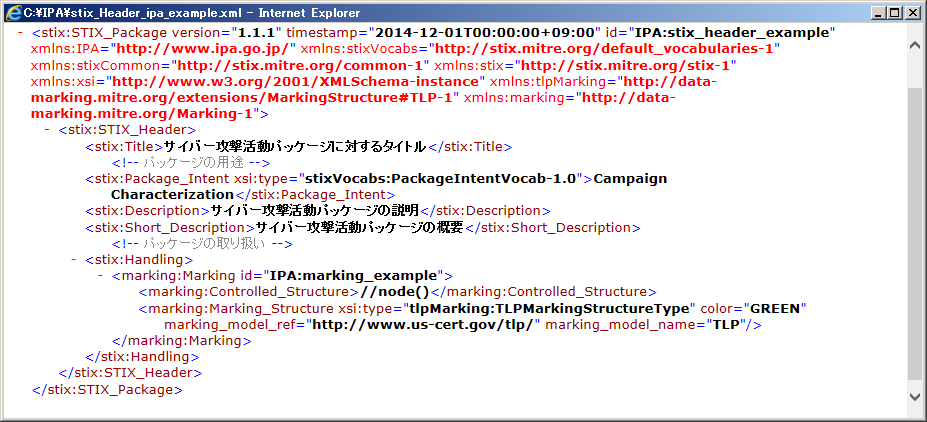Click the id value IPA:stix_header_example
Image resolution: width=927 pixels, height=422 pixels.
coord(731,33)
